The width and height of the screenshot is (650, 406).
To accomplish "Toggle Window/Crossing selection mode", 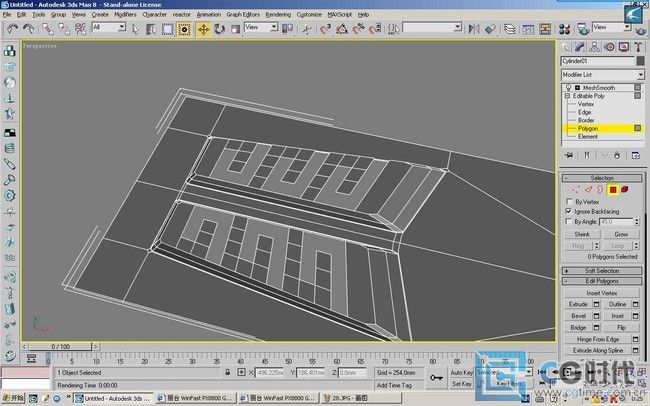I will coord(184,29).
